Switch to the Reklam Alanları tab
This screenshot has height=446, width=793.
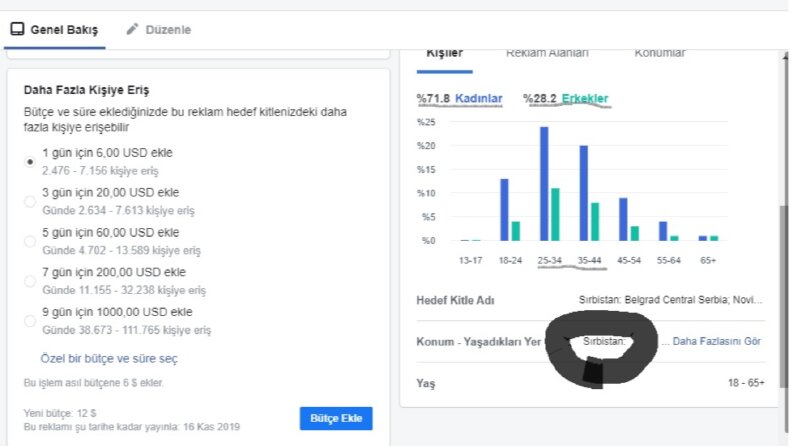[547, 53]
